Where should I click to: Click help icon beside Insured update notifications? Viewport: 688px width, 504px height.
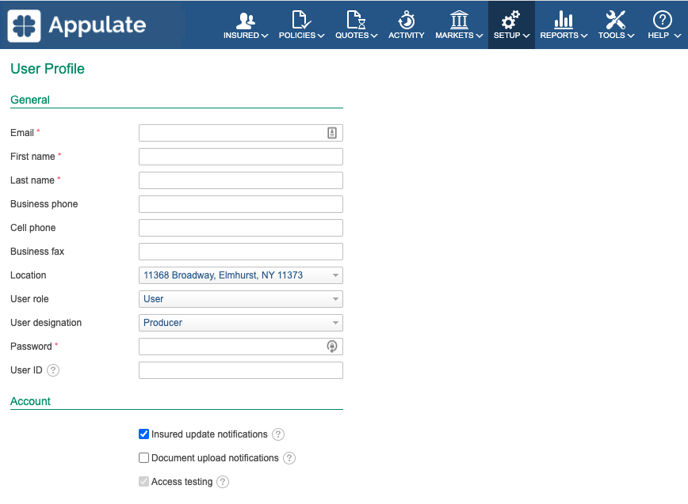coord(278,434)
